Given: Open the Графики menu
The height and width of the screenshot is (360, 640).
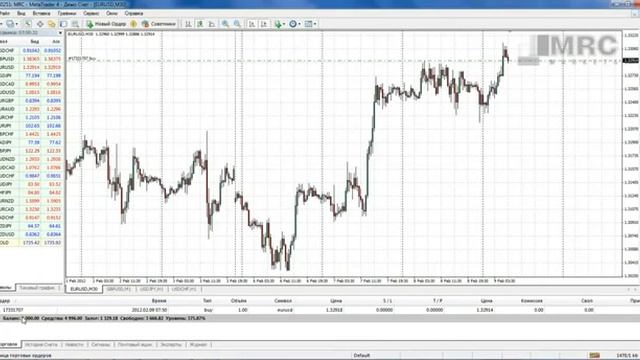Looking at the screenshot, I should [67, 13].
